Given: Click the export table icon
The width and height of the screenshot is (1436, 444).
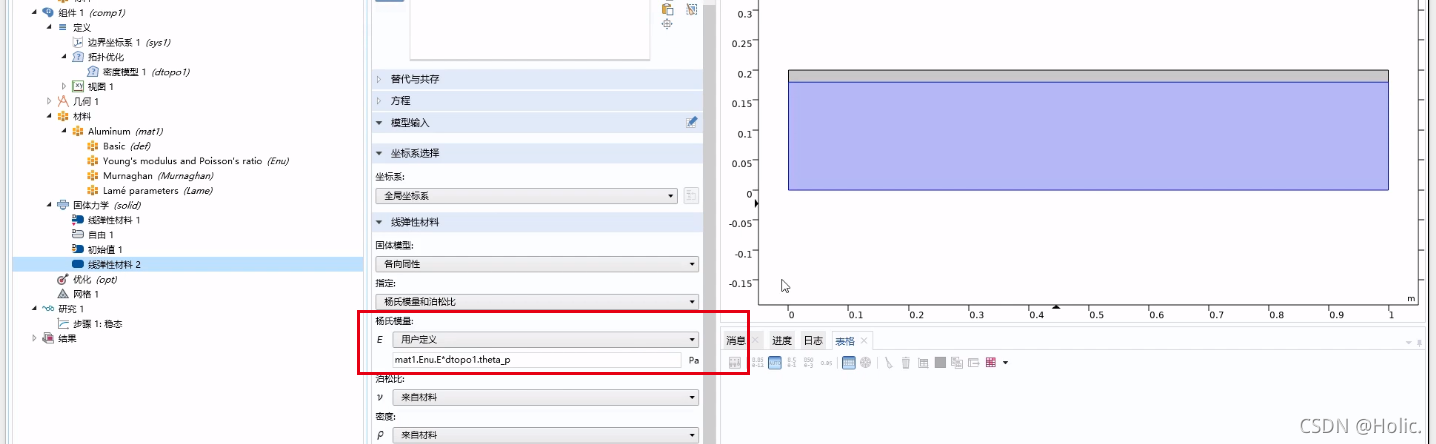Looking at the screenshot, I should [974, 362].
